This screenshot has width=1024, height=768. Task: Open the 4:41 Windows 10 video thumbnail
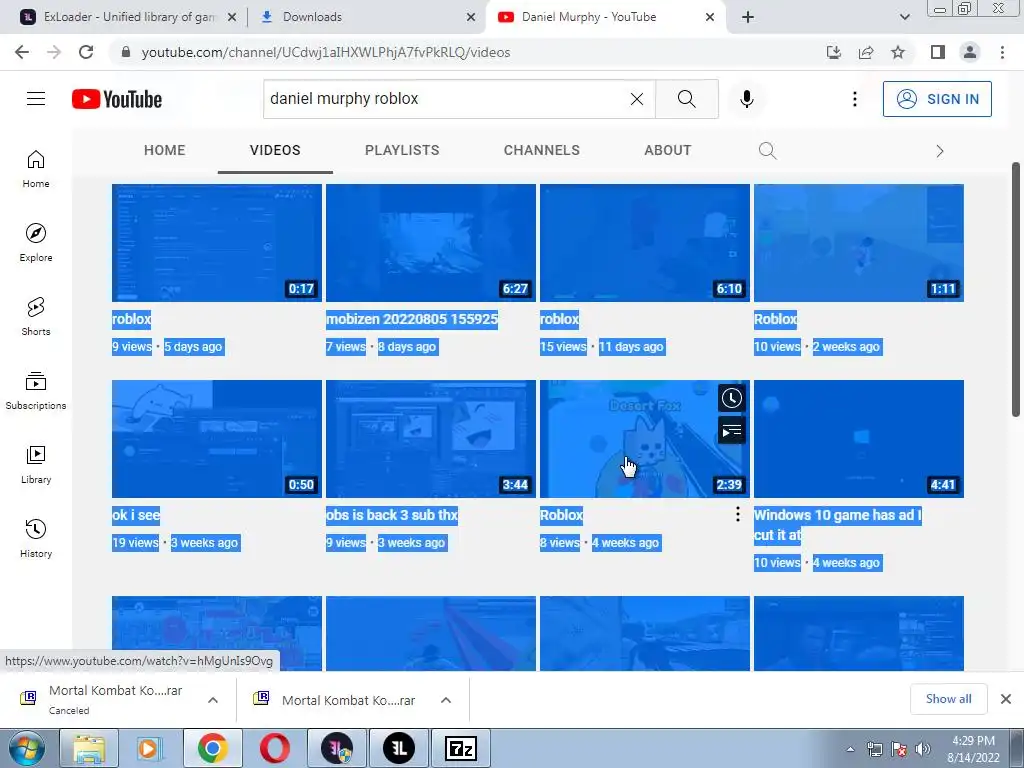coord(859,438)
